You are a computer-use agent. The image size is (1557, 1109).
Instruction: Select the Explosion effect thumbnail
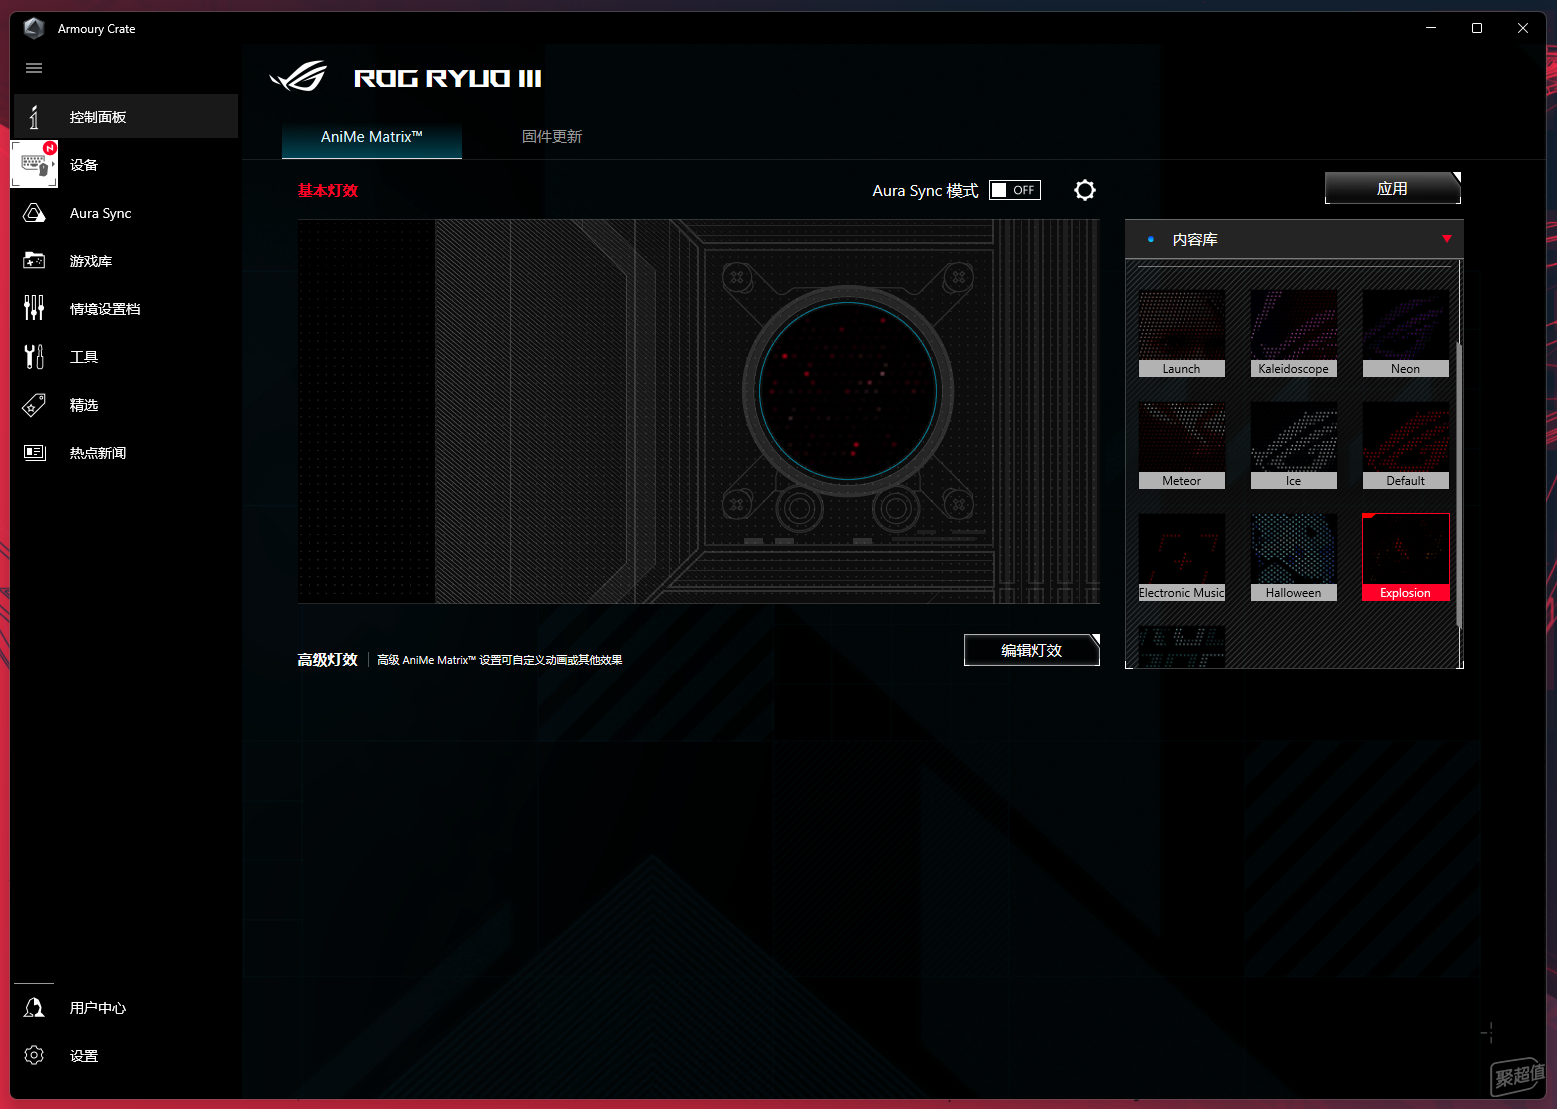point(1406,558)
